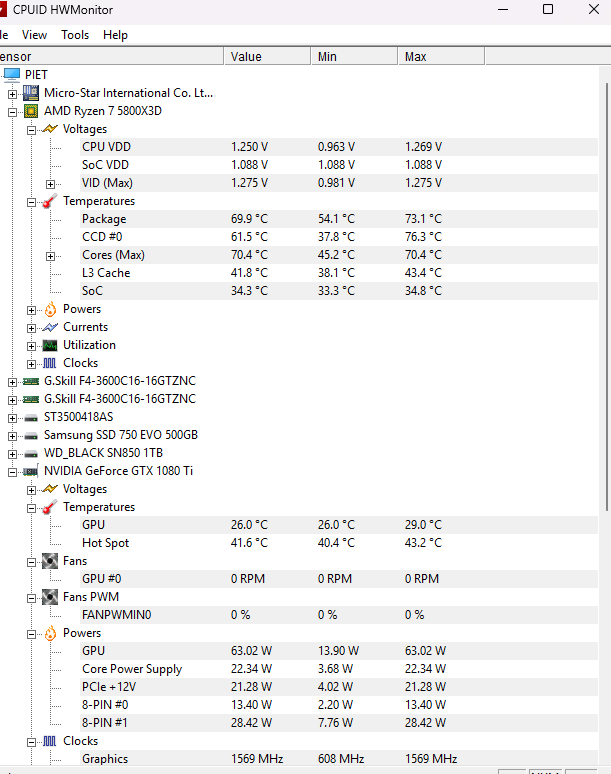Click the Sensor column header

(x=112, y=56)
